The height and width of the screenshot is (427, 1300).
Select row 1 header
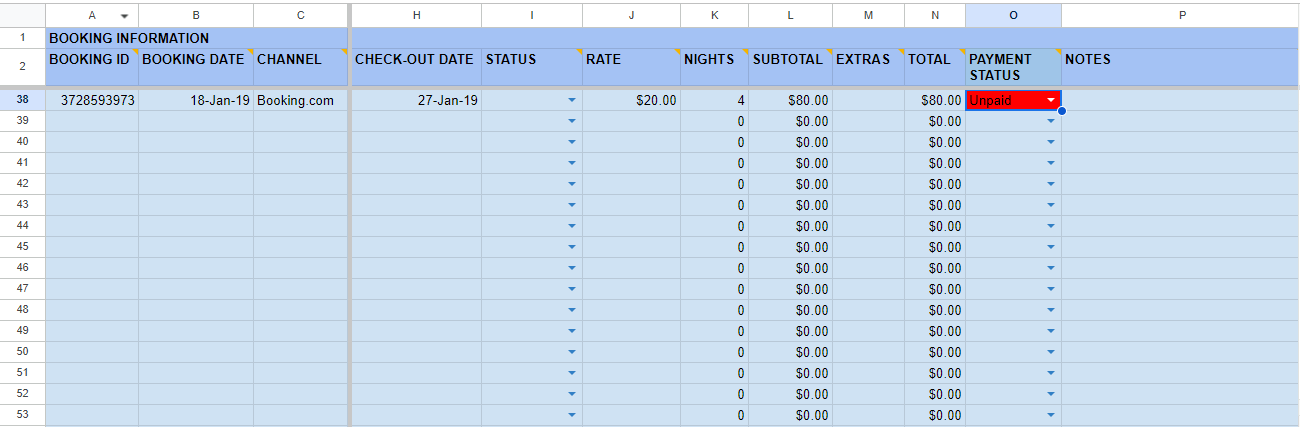pos(22,38)
